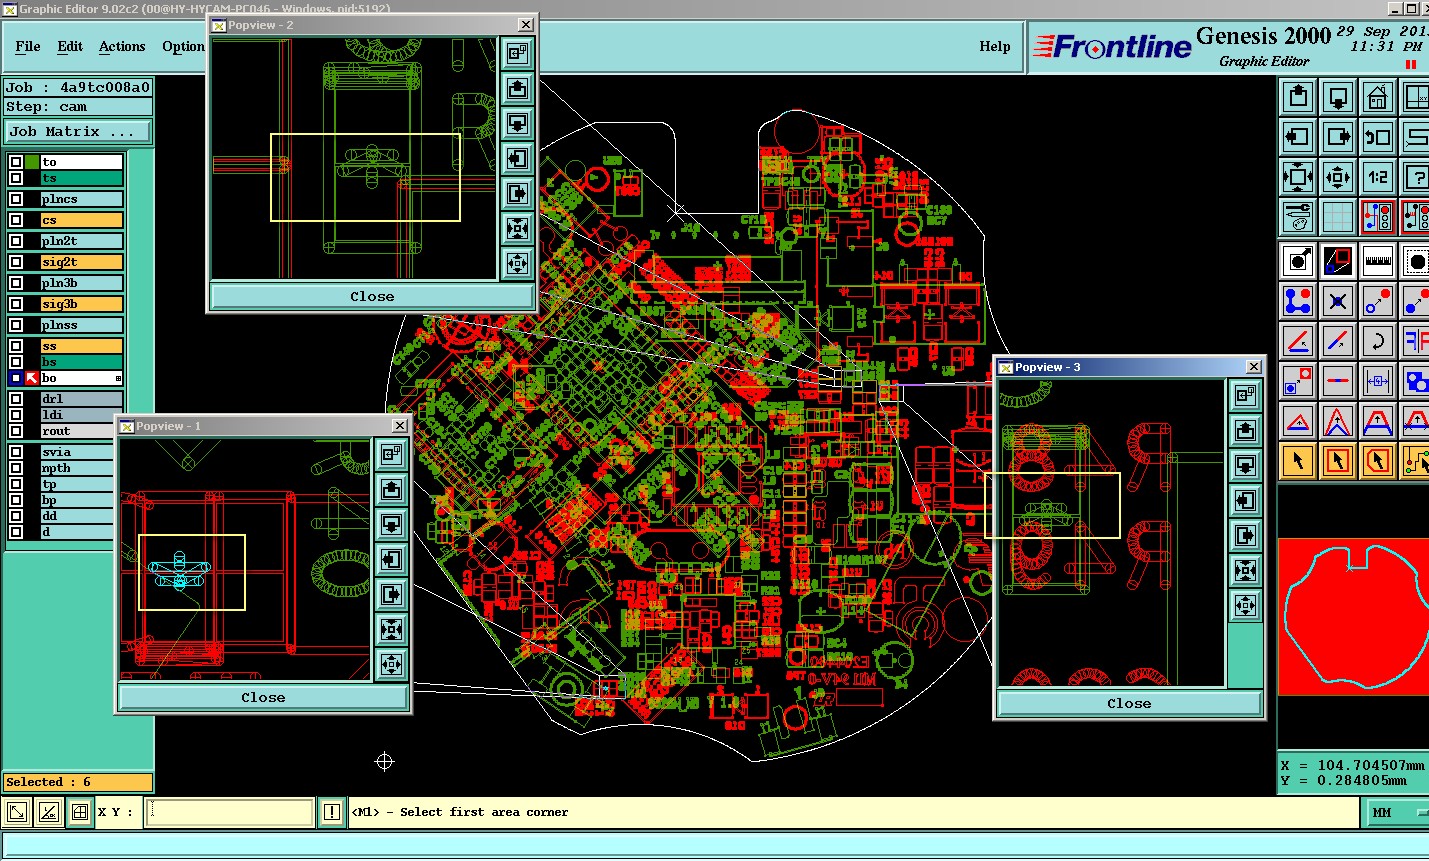Toggle the checked box for layer bo
Viewport: 1429px width, 861px height.
pyautogui.click(x=16, y=378)
